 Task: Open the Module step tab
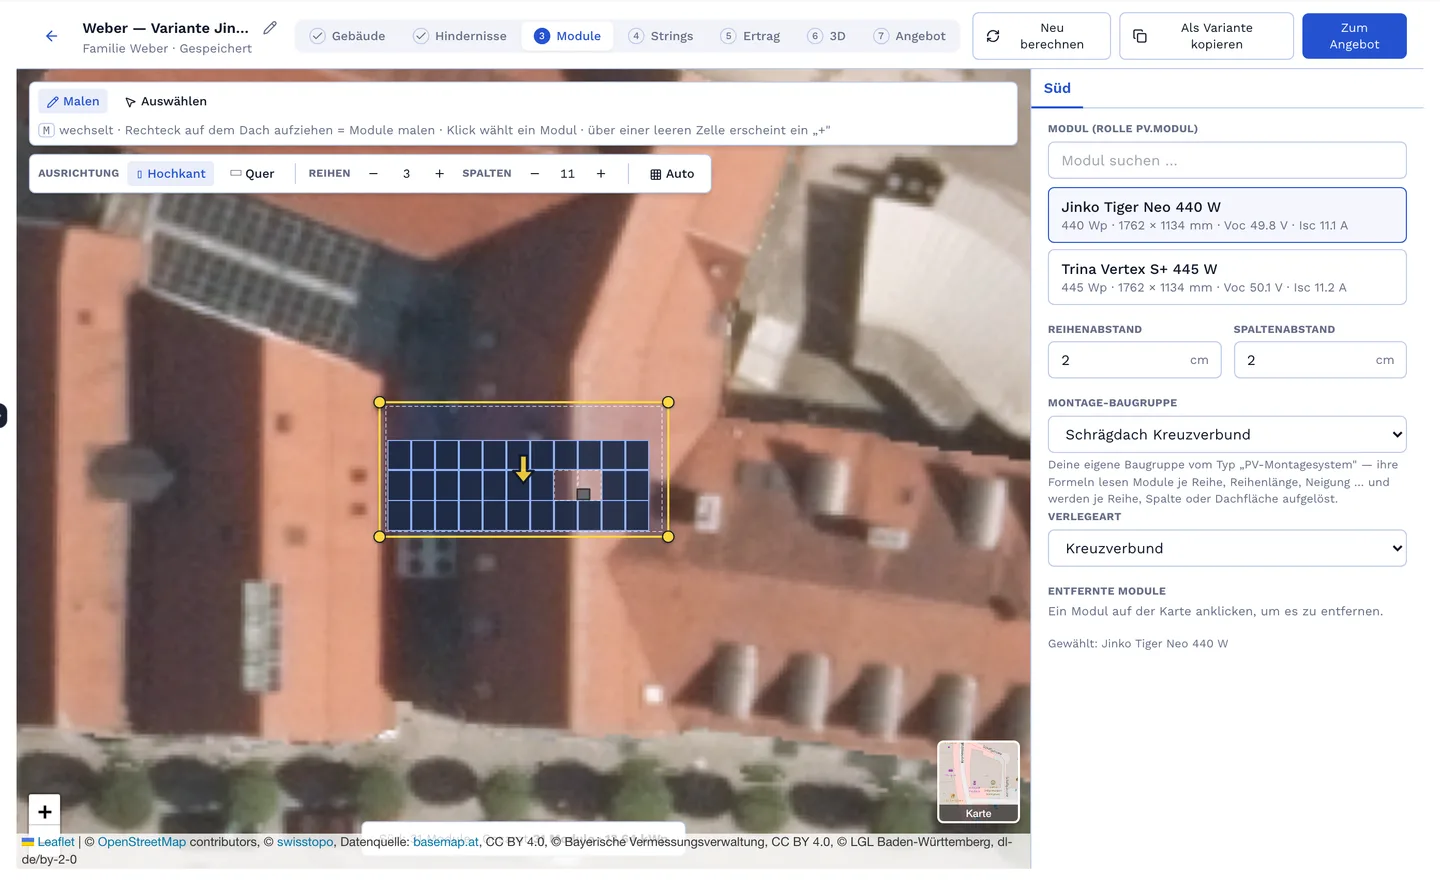click(x=567, y=36)
